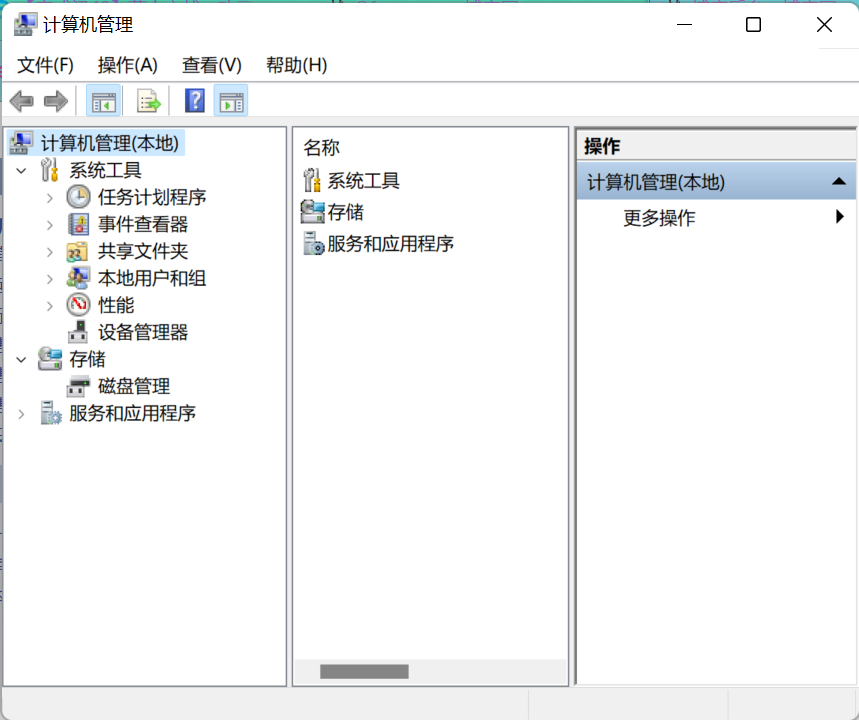Select 任务计划程序 in the tree

152,197
